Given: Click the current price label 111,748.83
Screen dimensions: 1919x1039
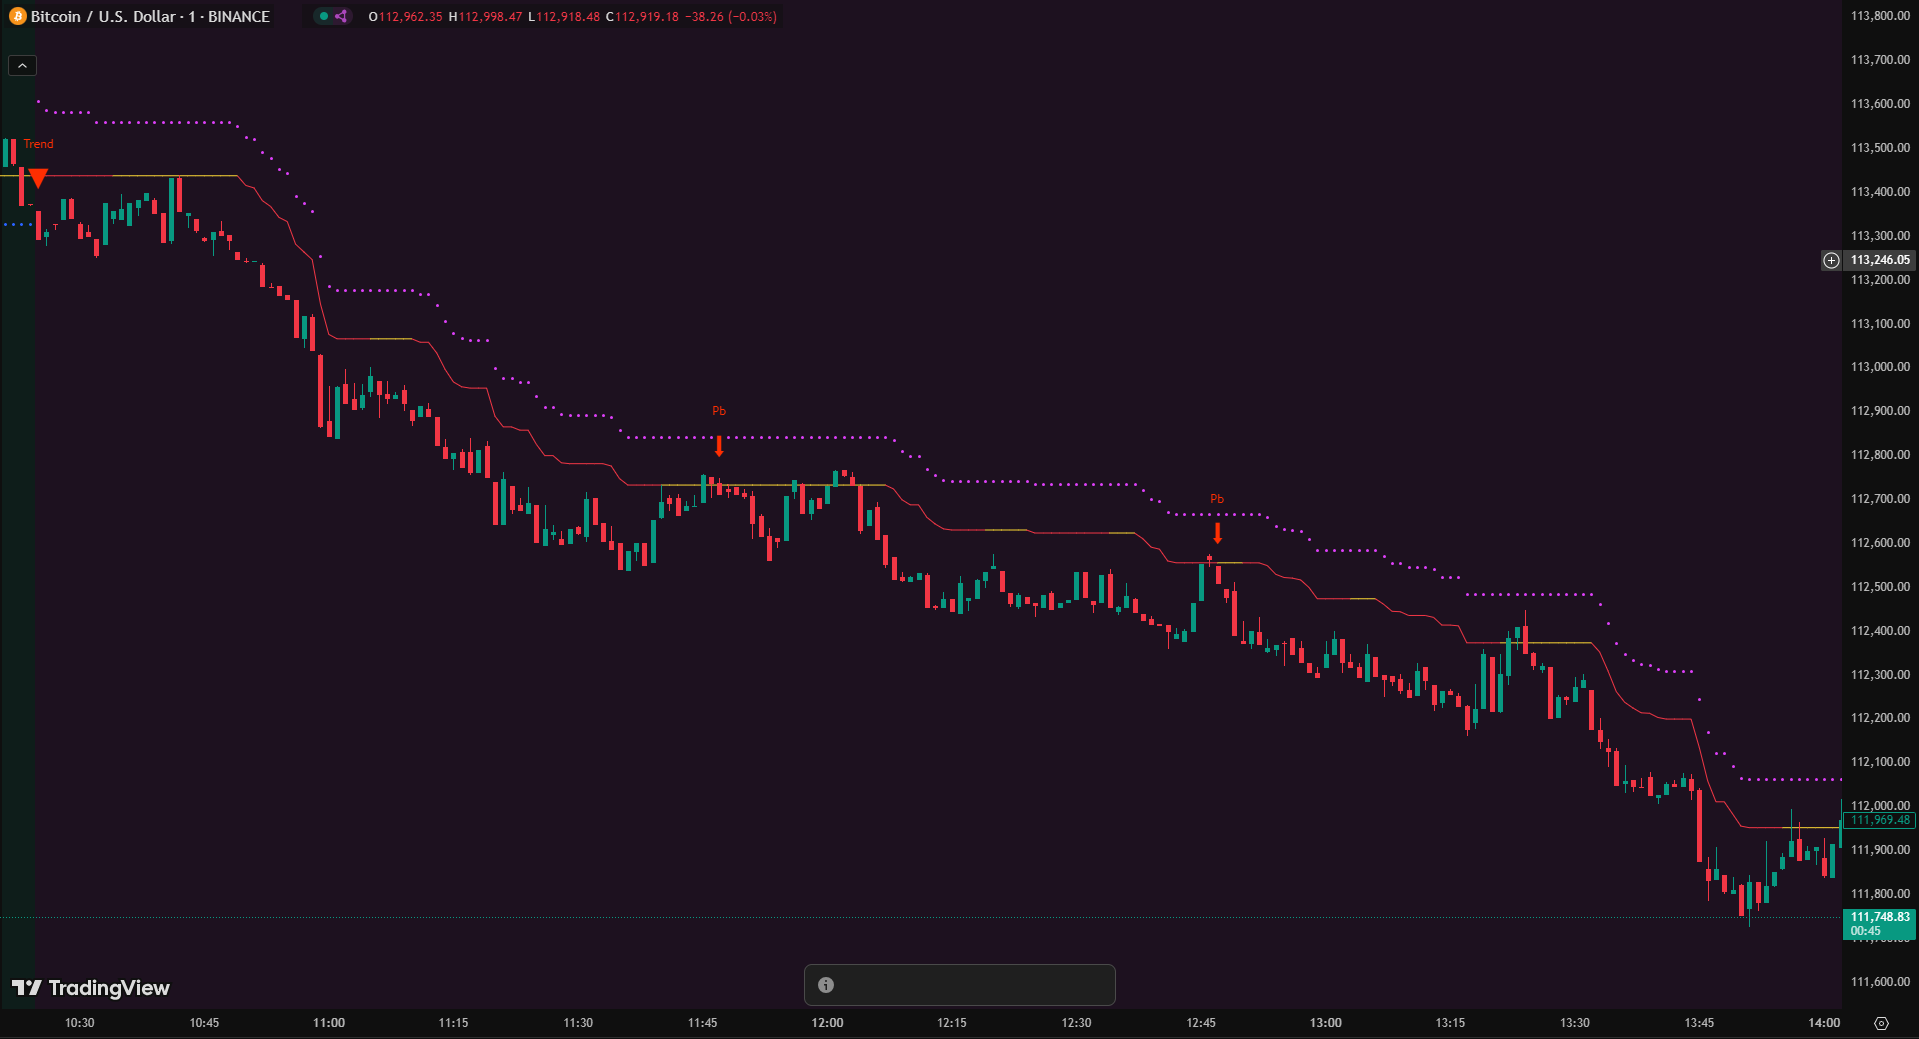Looking at the screenshot, I should tap(1879, 917).
